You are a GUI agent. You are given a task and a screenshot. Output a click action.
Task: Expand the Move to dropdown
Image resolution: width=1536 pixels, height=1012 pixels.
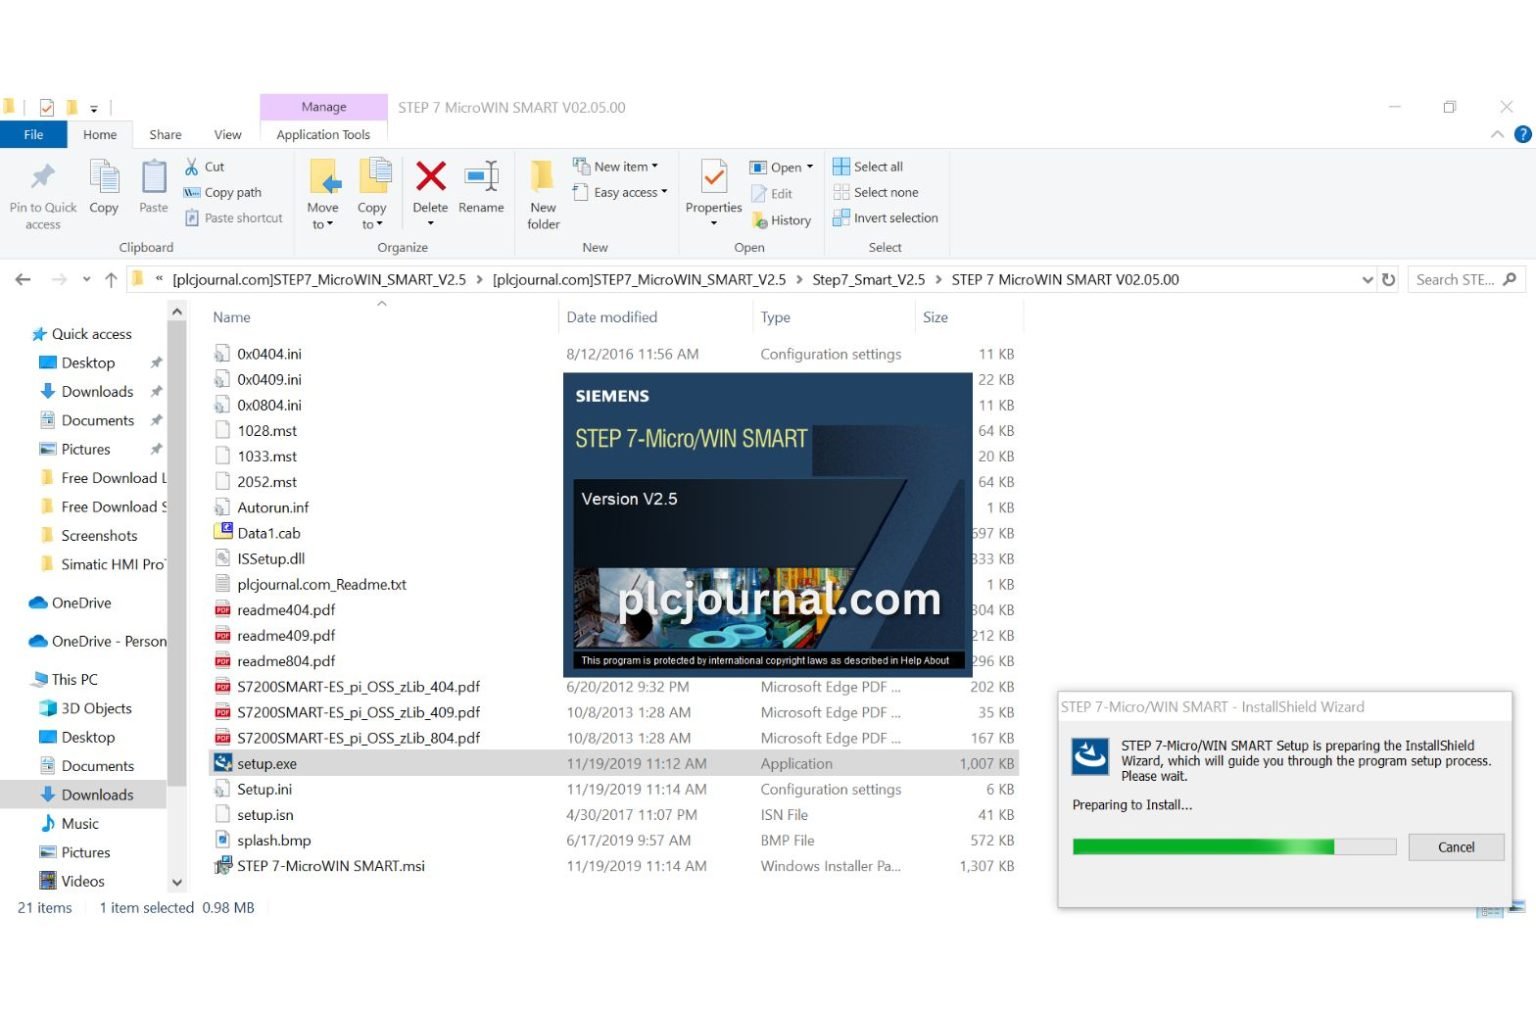point(322,224)
